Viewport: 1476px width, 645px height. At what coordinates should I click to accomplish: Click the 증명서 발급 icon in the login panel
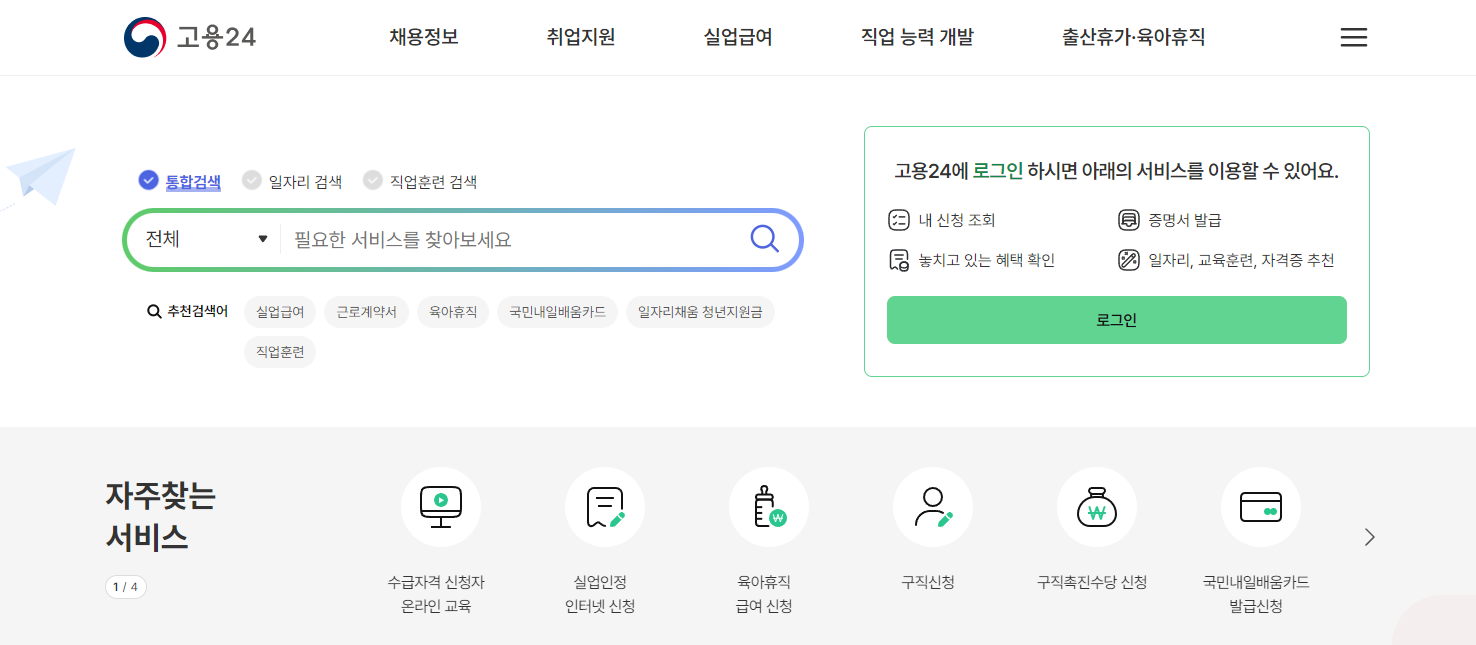click(x=1130, y=219)
